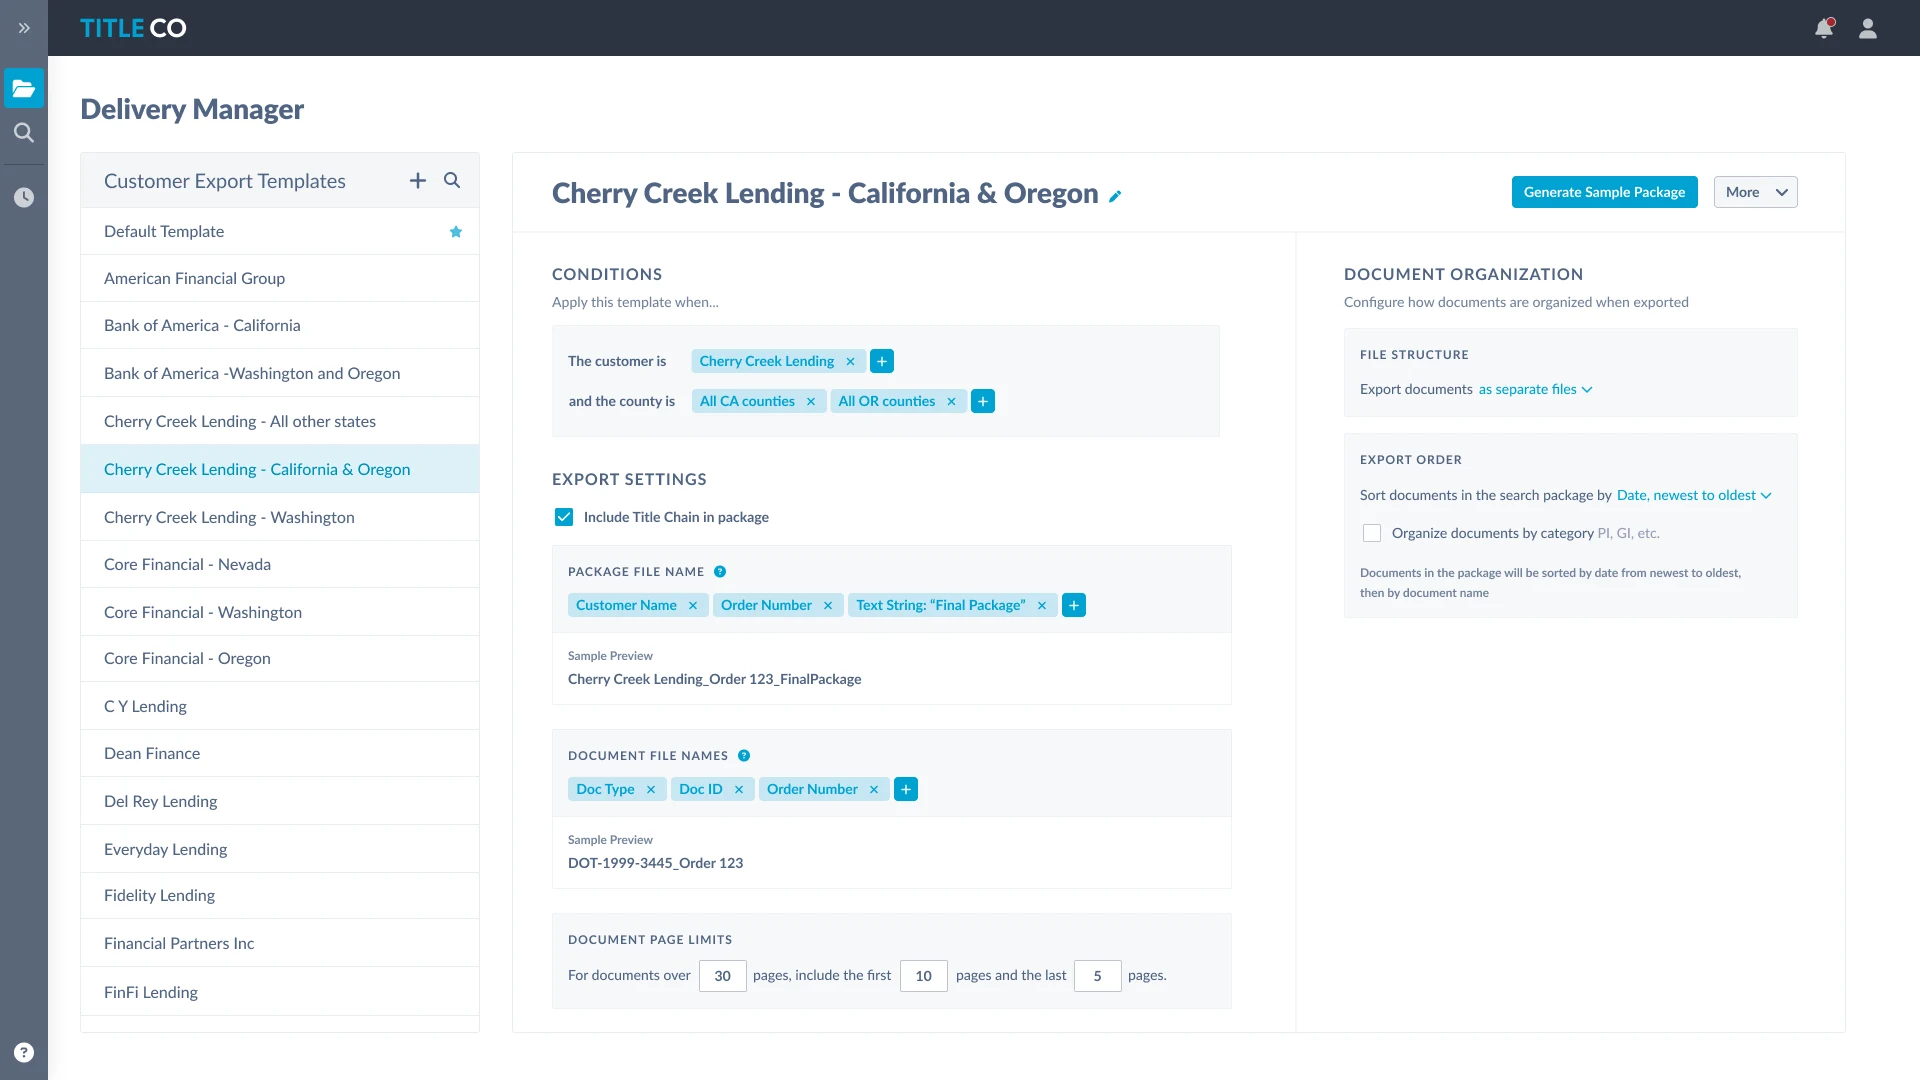This screenshot has width=1920, height=1080.
Task: Open the help question mark in sidebar
Action: (x=24, y=1052)
